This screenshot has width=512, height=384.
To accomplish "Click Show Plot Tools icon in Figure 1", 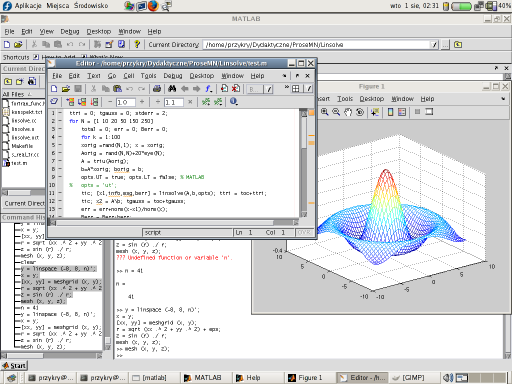I will [x=429, y=112].
